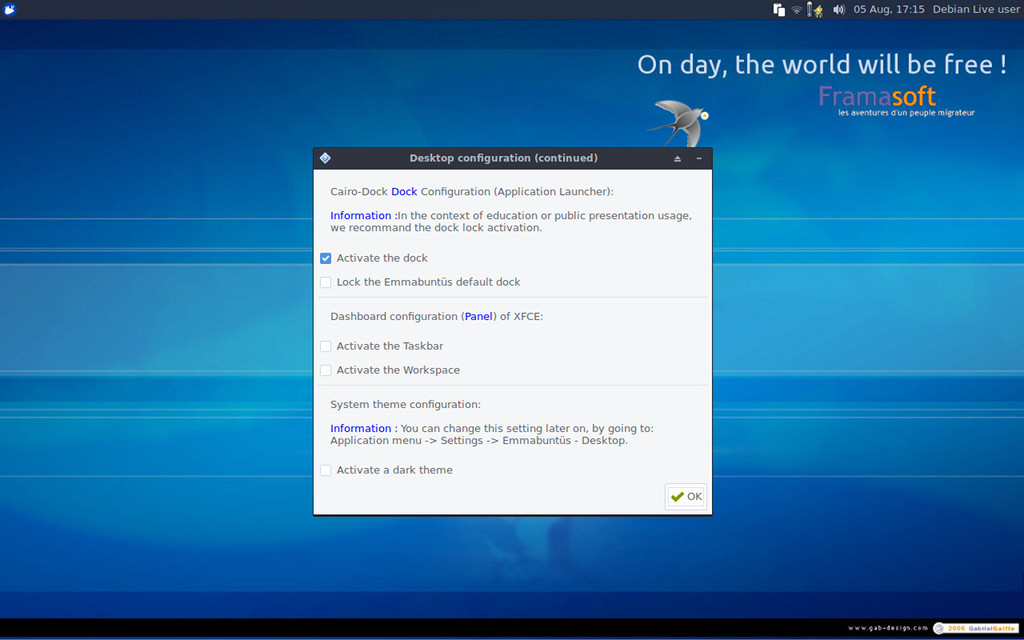Click the System theme configuration heading
This screenshot has height=640, width=1024.
point(406,405)
